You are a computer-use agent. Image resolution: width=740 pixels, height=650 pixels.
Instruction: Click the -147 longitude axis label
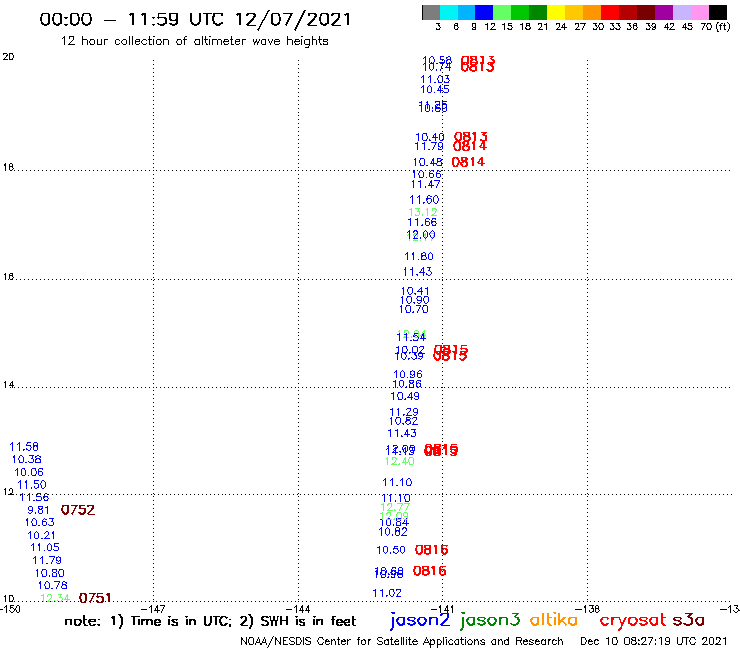tap(152, 609)
